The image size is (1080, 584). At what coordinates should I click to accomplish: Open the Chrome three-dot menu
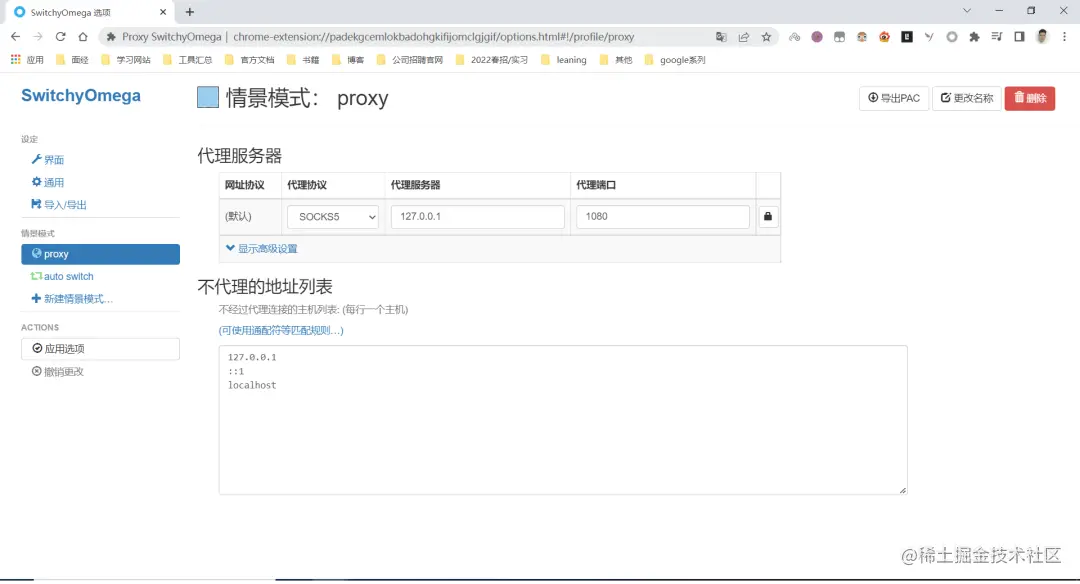coord(1065,37)
